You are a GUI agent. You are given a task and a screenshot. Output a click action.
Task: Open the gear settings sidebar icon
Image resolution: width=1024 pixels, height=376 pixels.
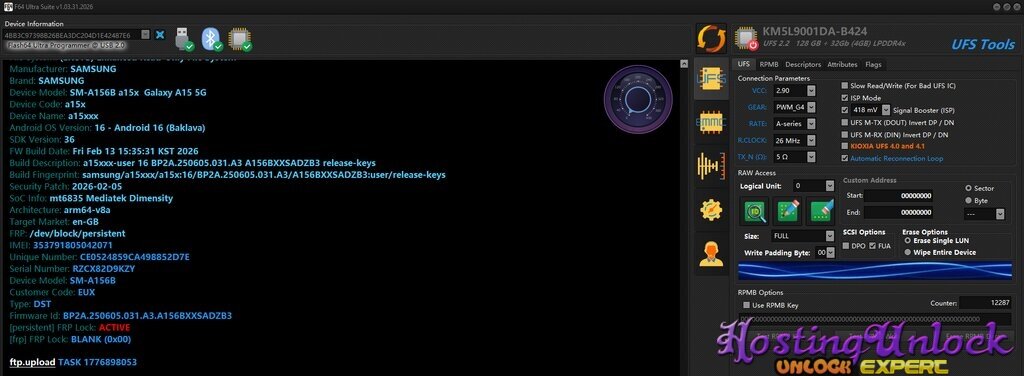click(711, 209)
